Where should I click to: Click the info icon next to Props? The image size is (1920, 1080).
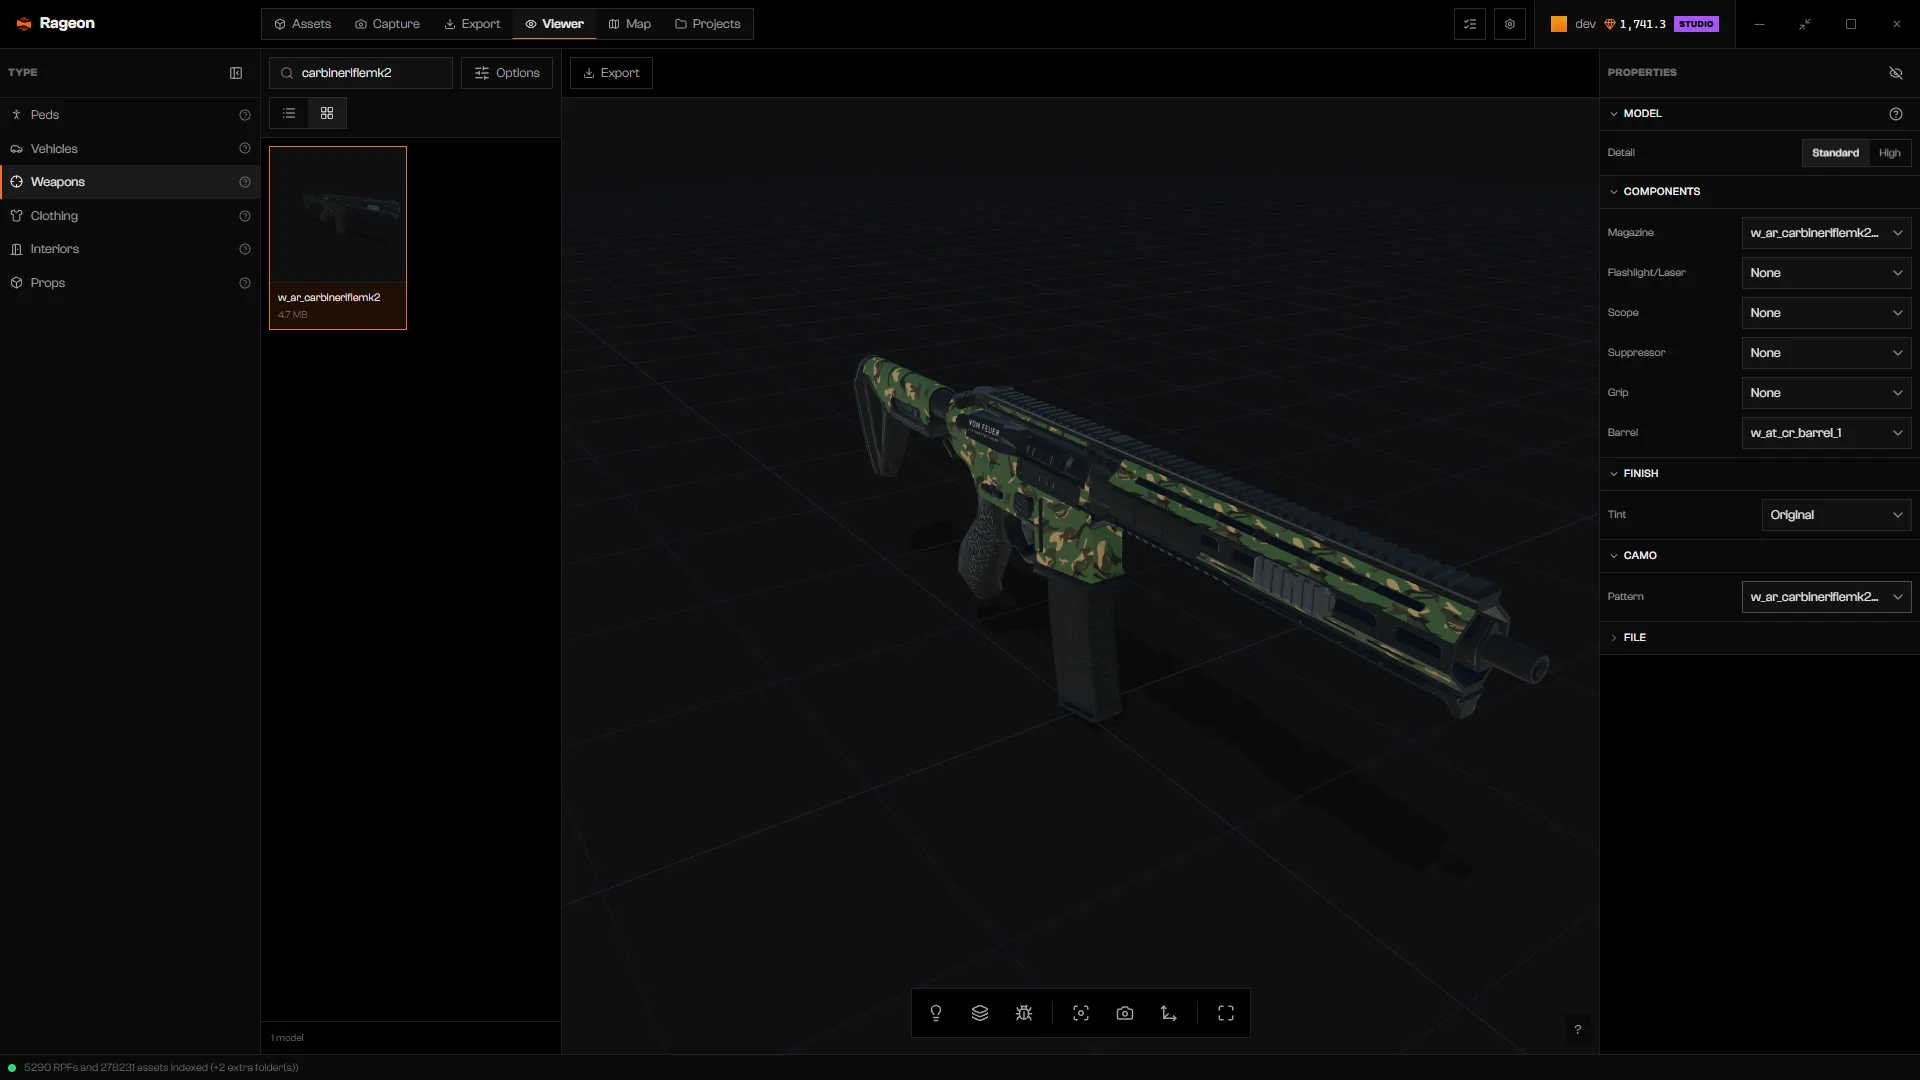[245, 283]
